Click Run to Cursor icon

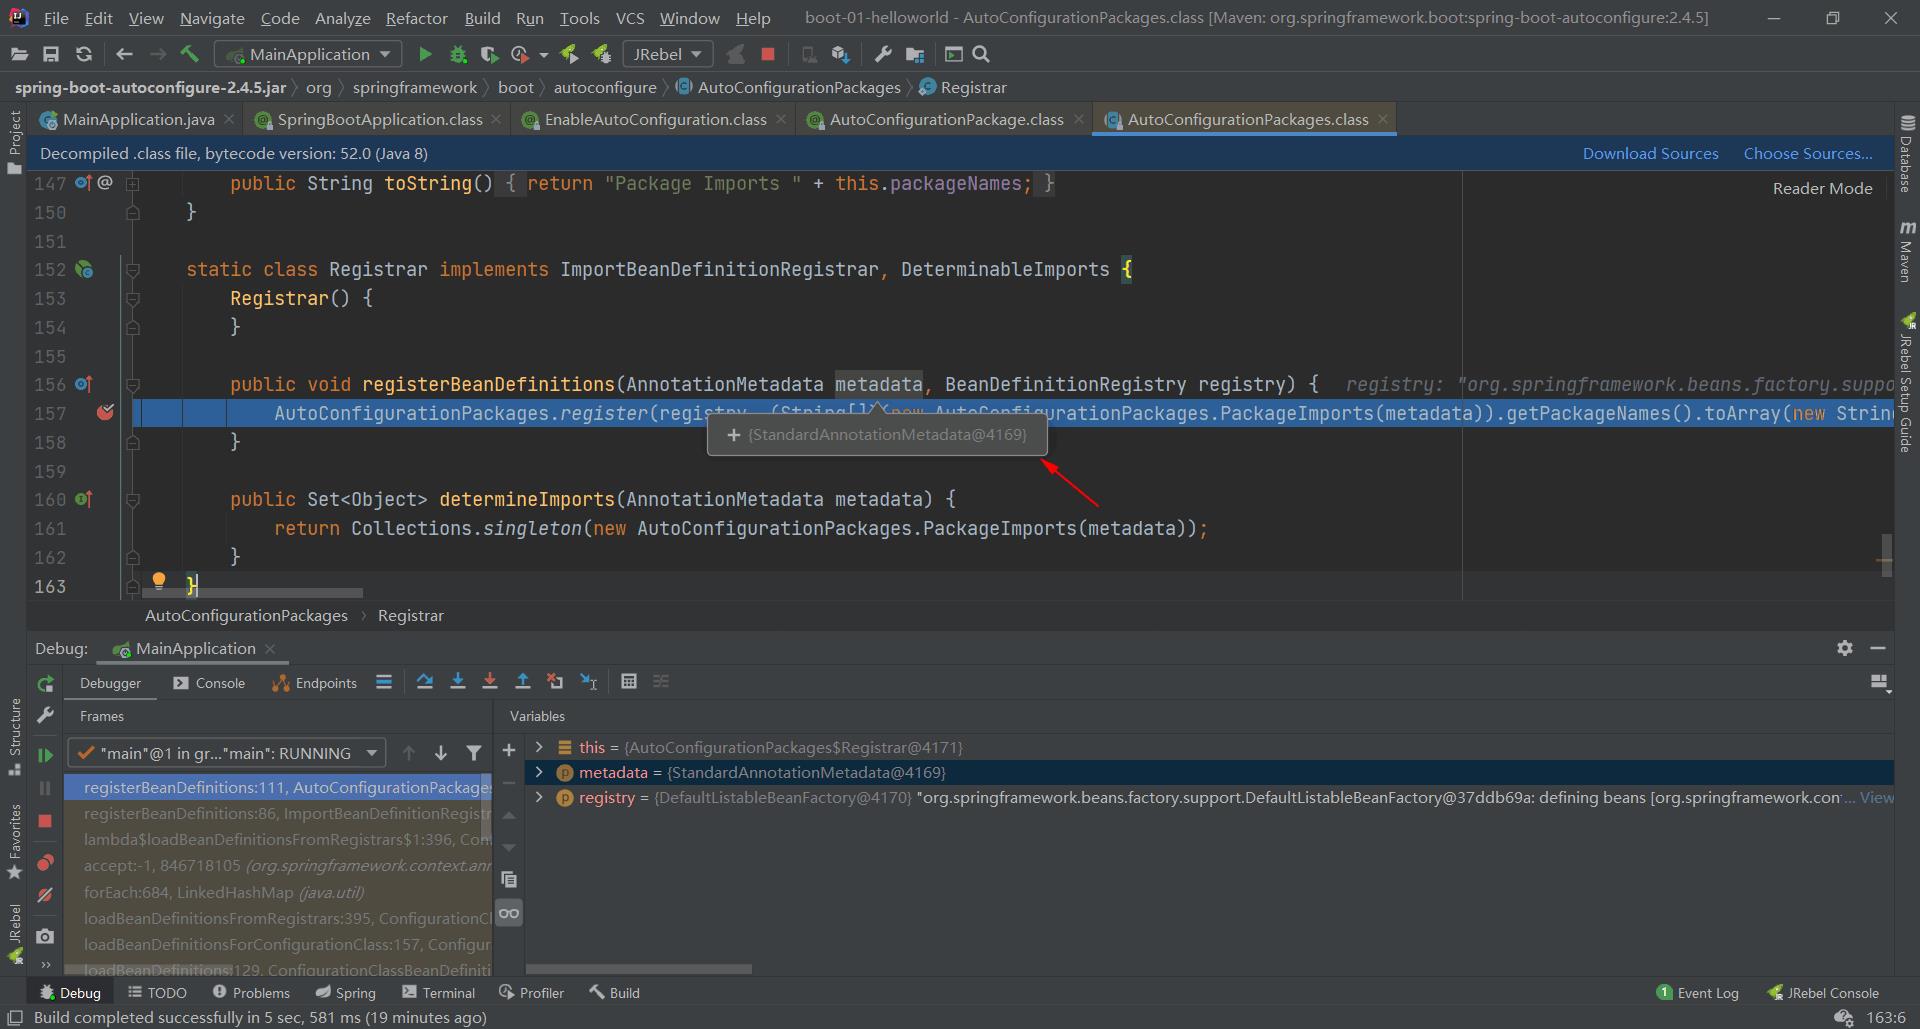coord(589,681)
